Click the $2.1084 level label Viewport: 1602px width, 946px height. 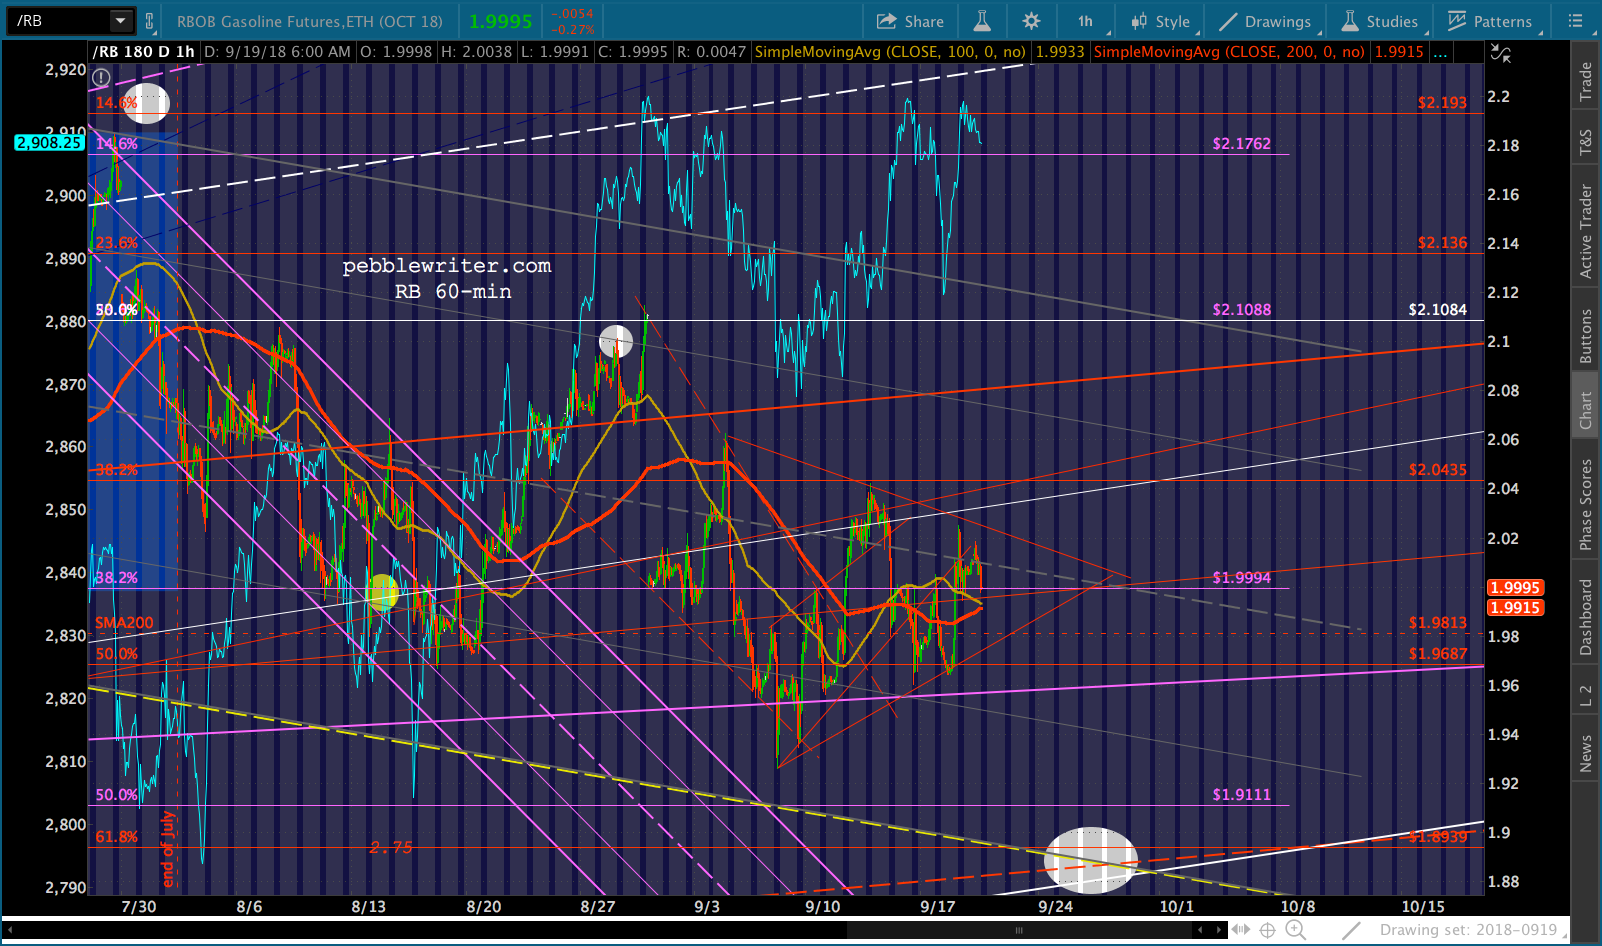[x=1437, y=310]
